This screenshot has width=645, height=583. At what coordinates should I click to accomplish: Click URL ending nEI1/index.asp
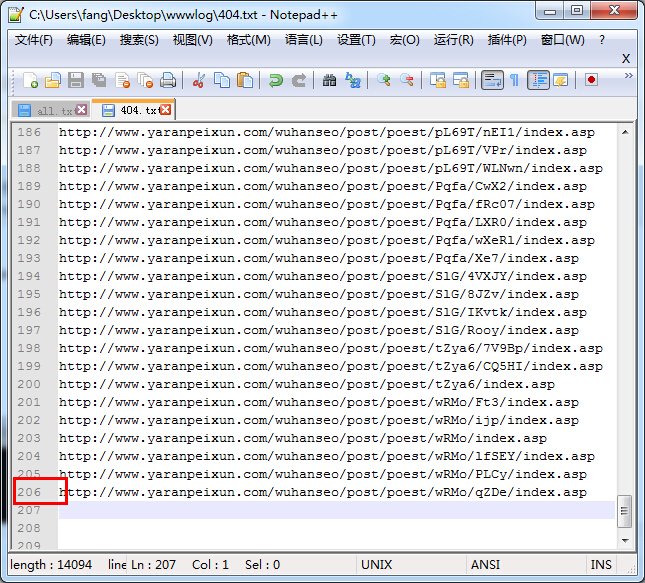[327, 132]
